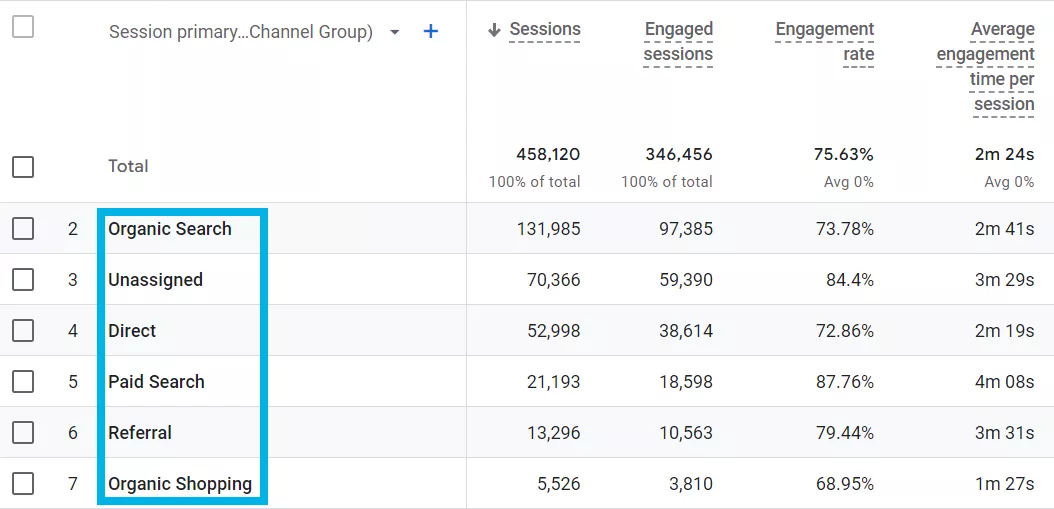Click Paid Search time 4m 08s
The height and width of the screenshot is (509, 1054).
click(1004, 382)
